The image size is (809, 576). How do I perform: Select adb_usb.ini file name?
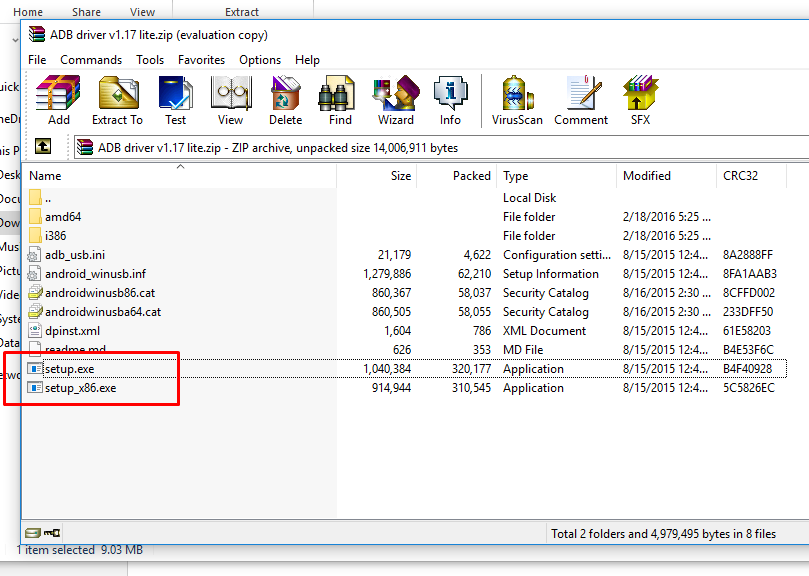point(75,255)
